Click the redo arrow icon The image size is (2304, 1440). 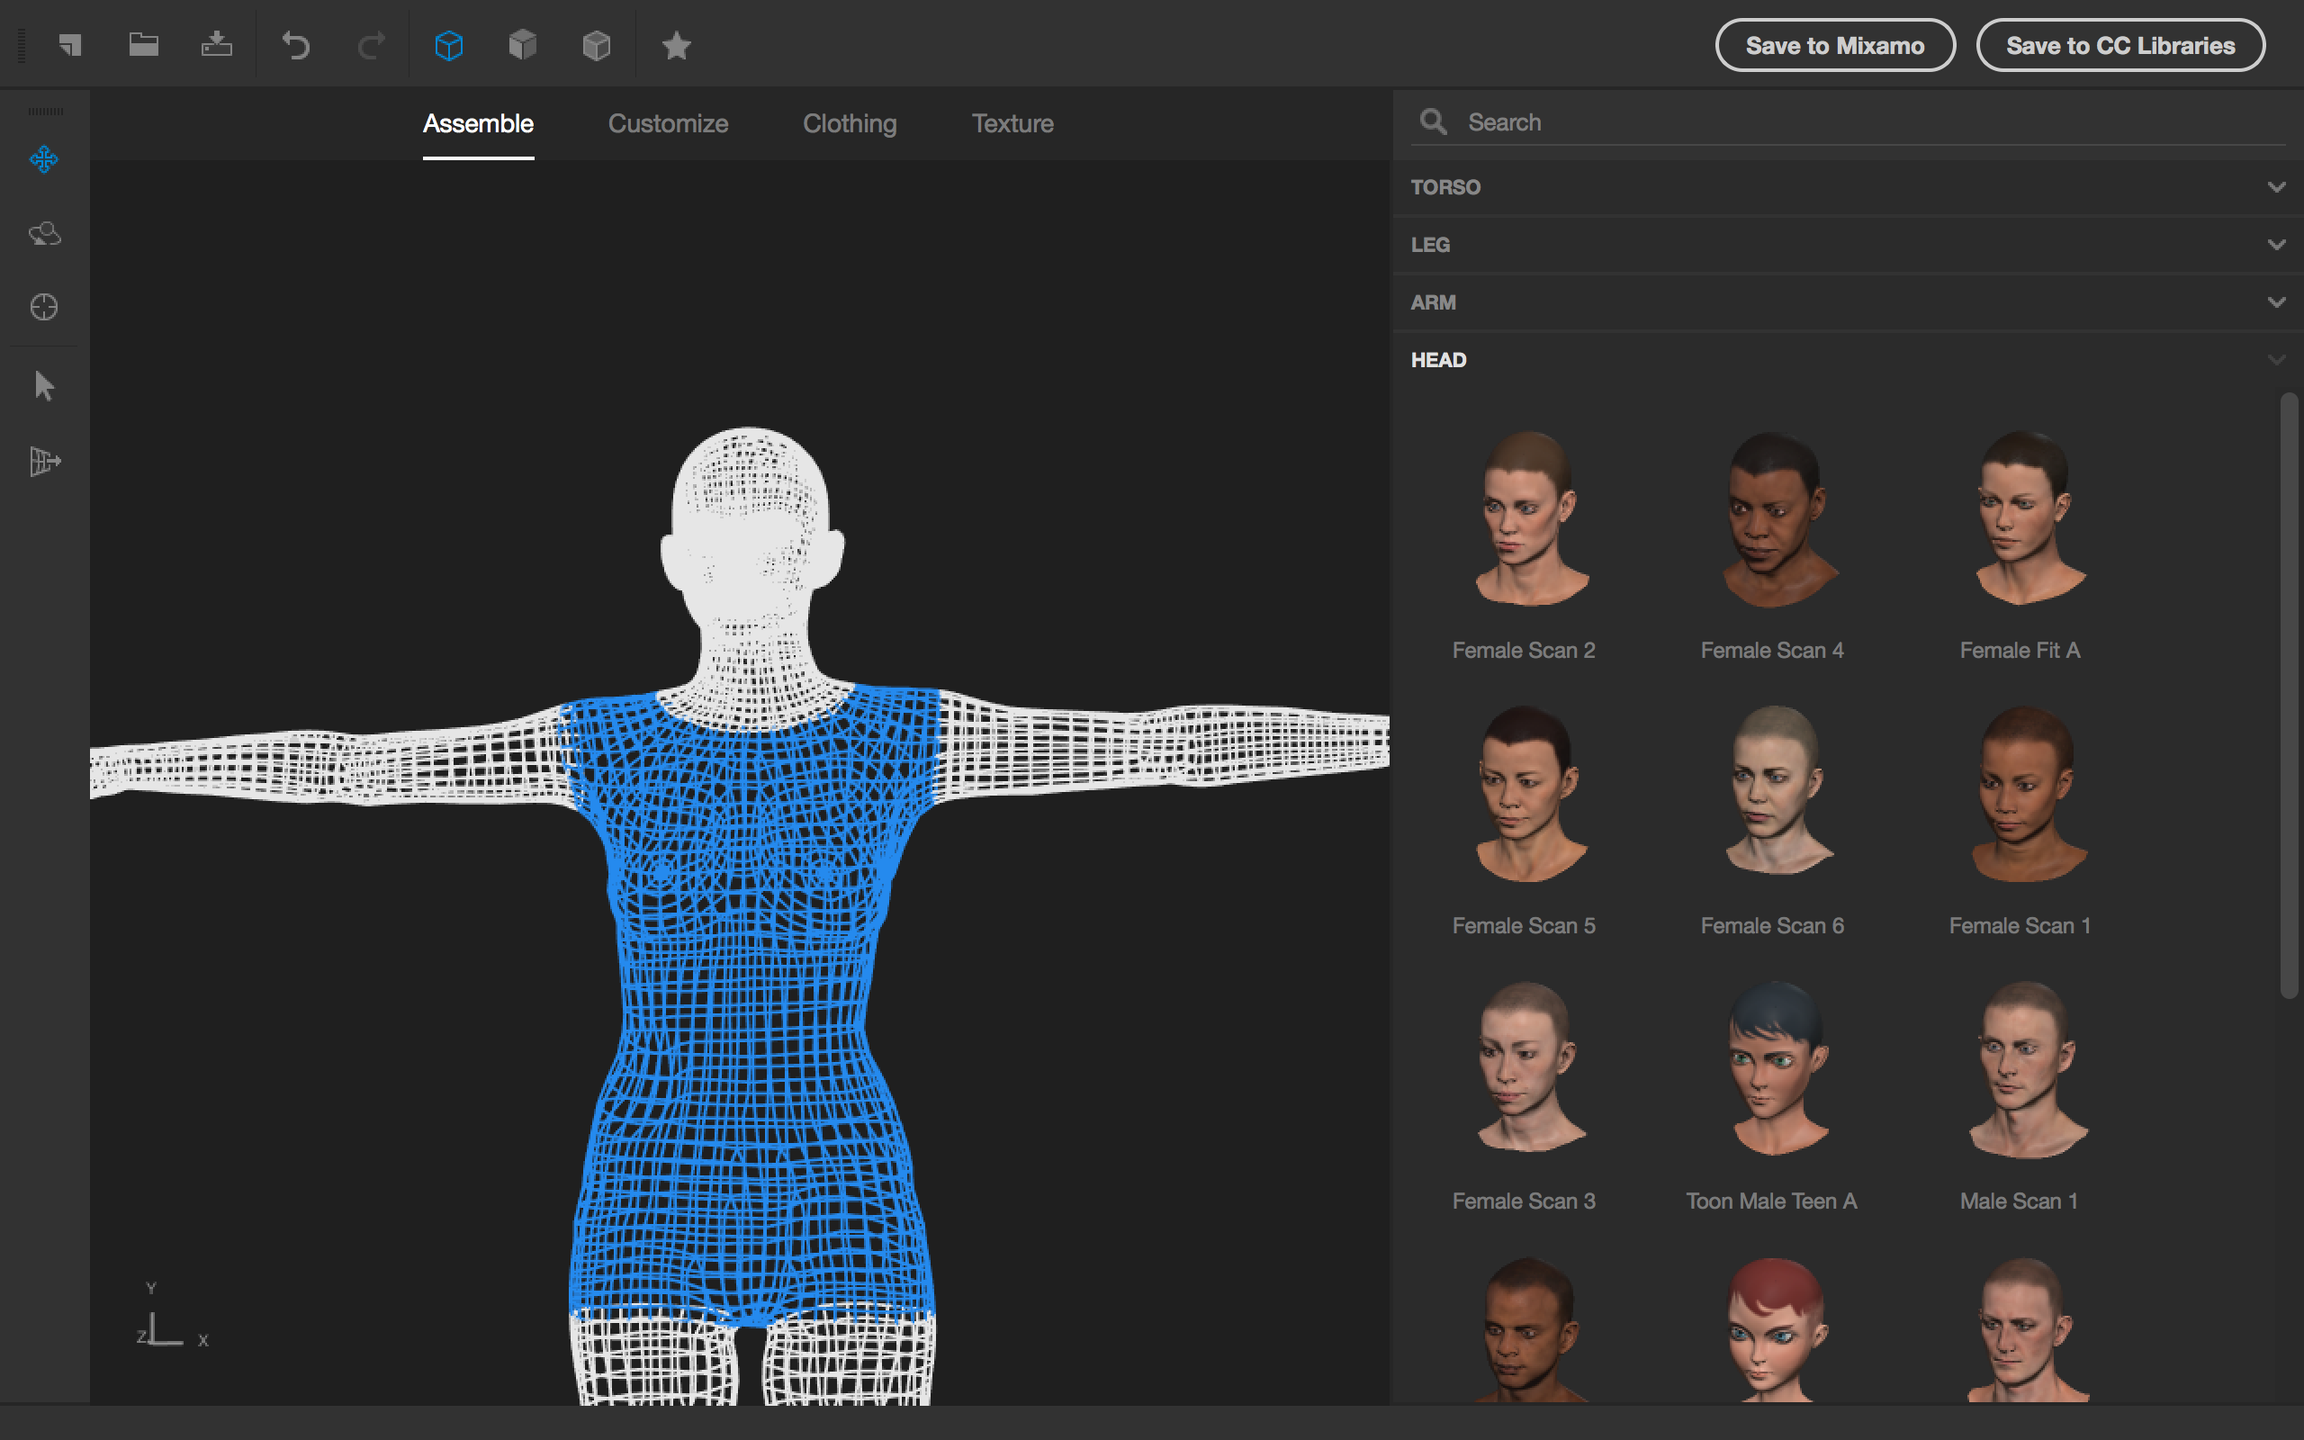click(x=371, y=46)
